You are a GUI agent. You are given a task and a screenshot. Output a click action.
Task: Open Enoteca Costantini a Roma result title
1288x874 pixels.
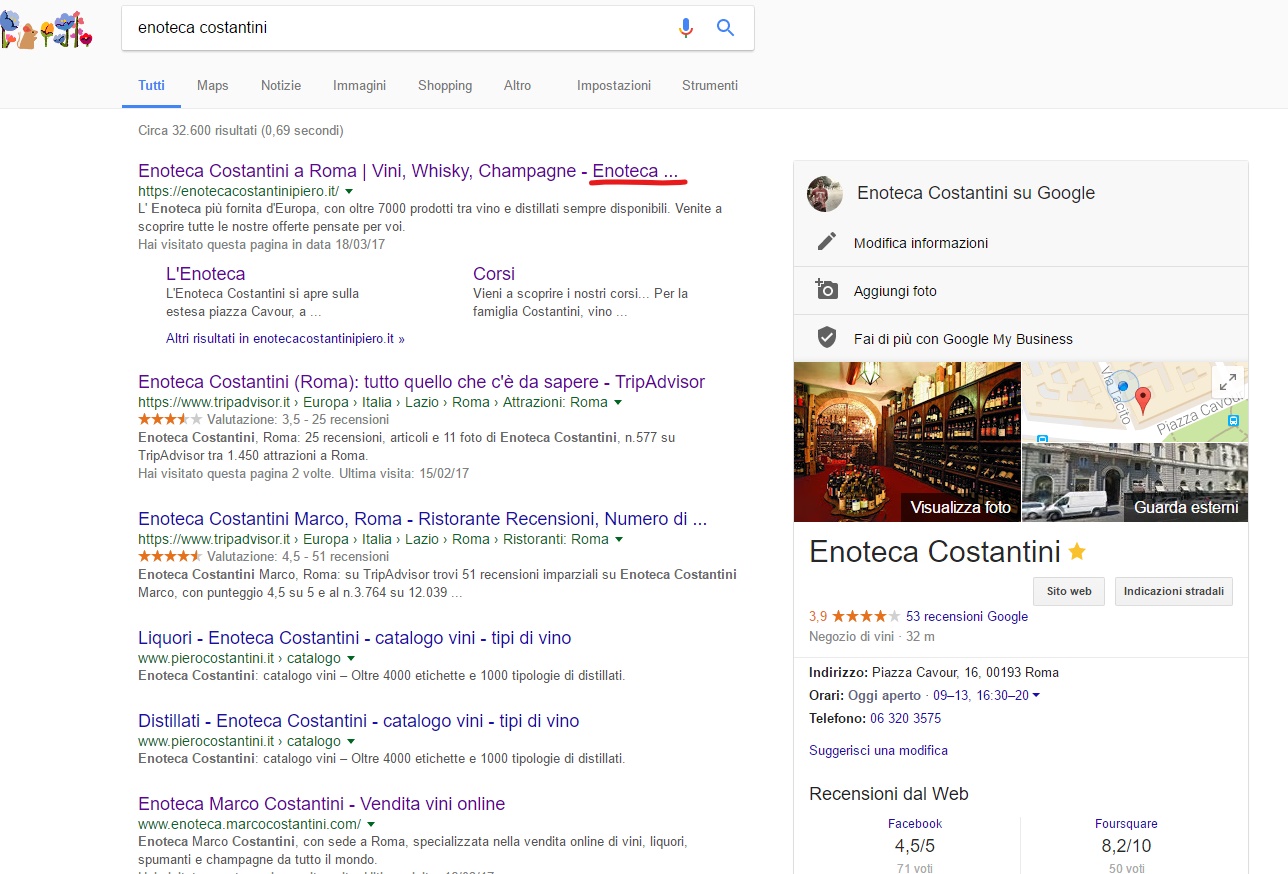(408, 171)
